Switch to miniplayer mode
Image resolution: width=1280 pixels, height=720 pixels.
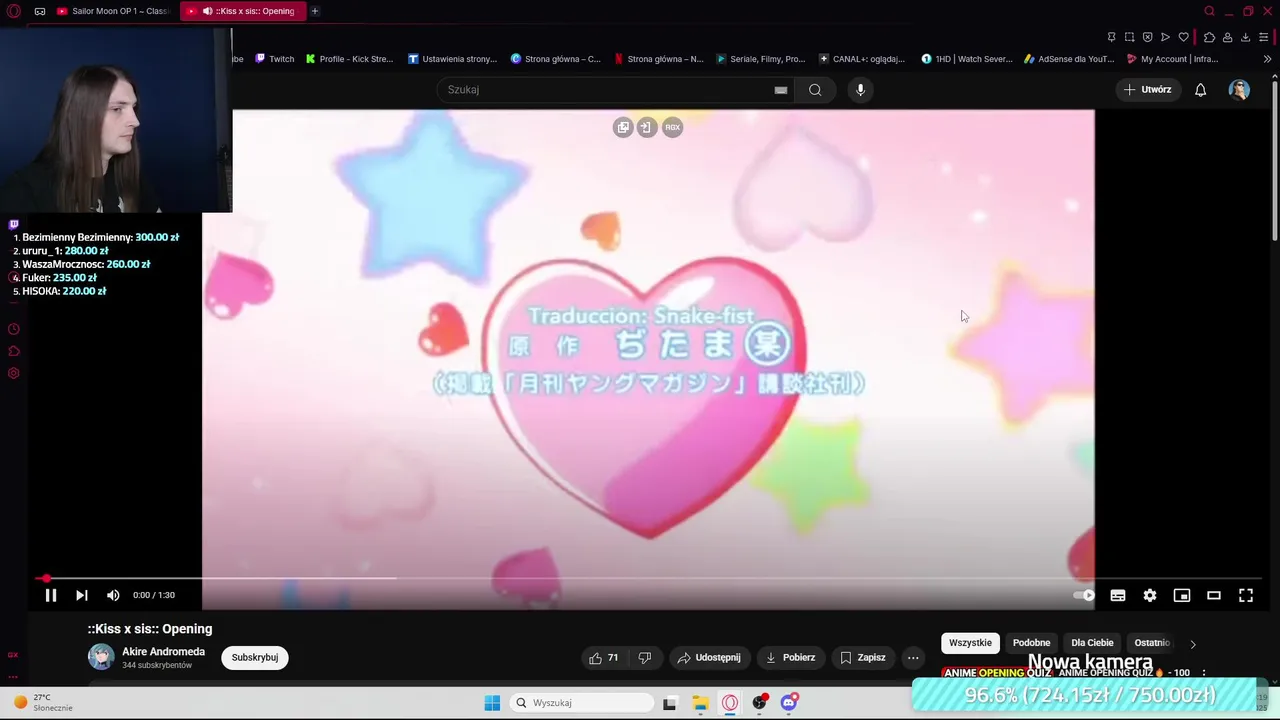pyautogui.click(x=1182, y=595)
